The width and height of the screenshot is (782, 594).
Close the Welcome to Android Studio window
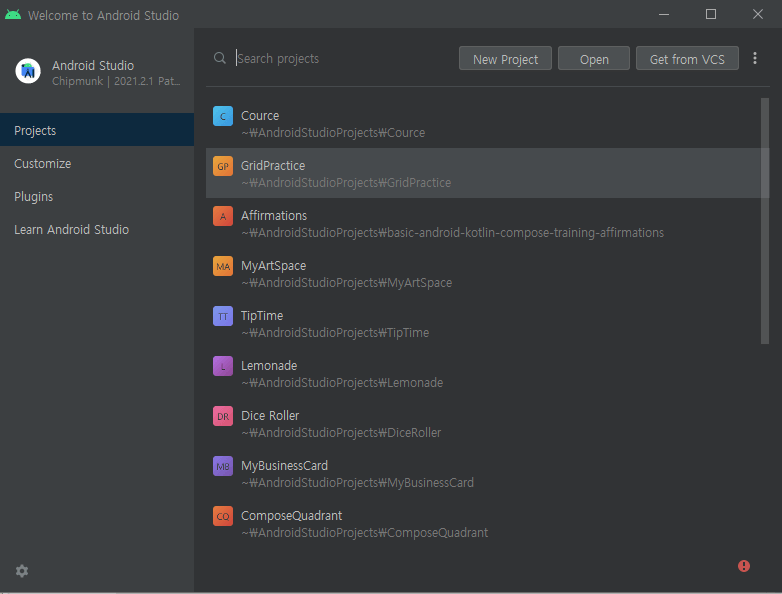758,14
